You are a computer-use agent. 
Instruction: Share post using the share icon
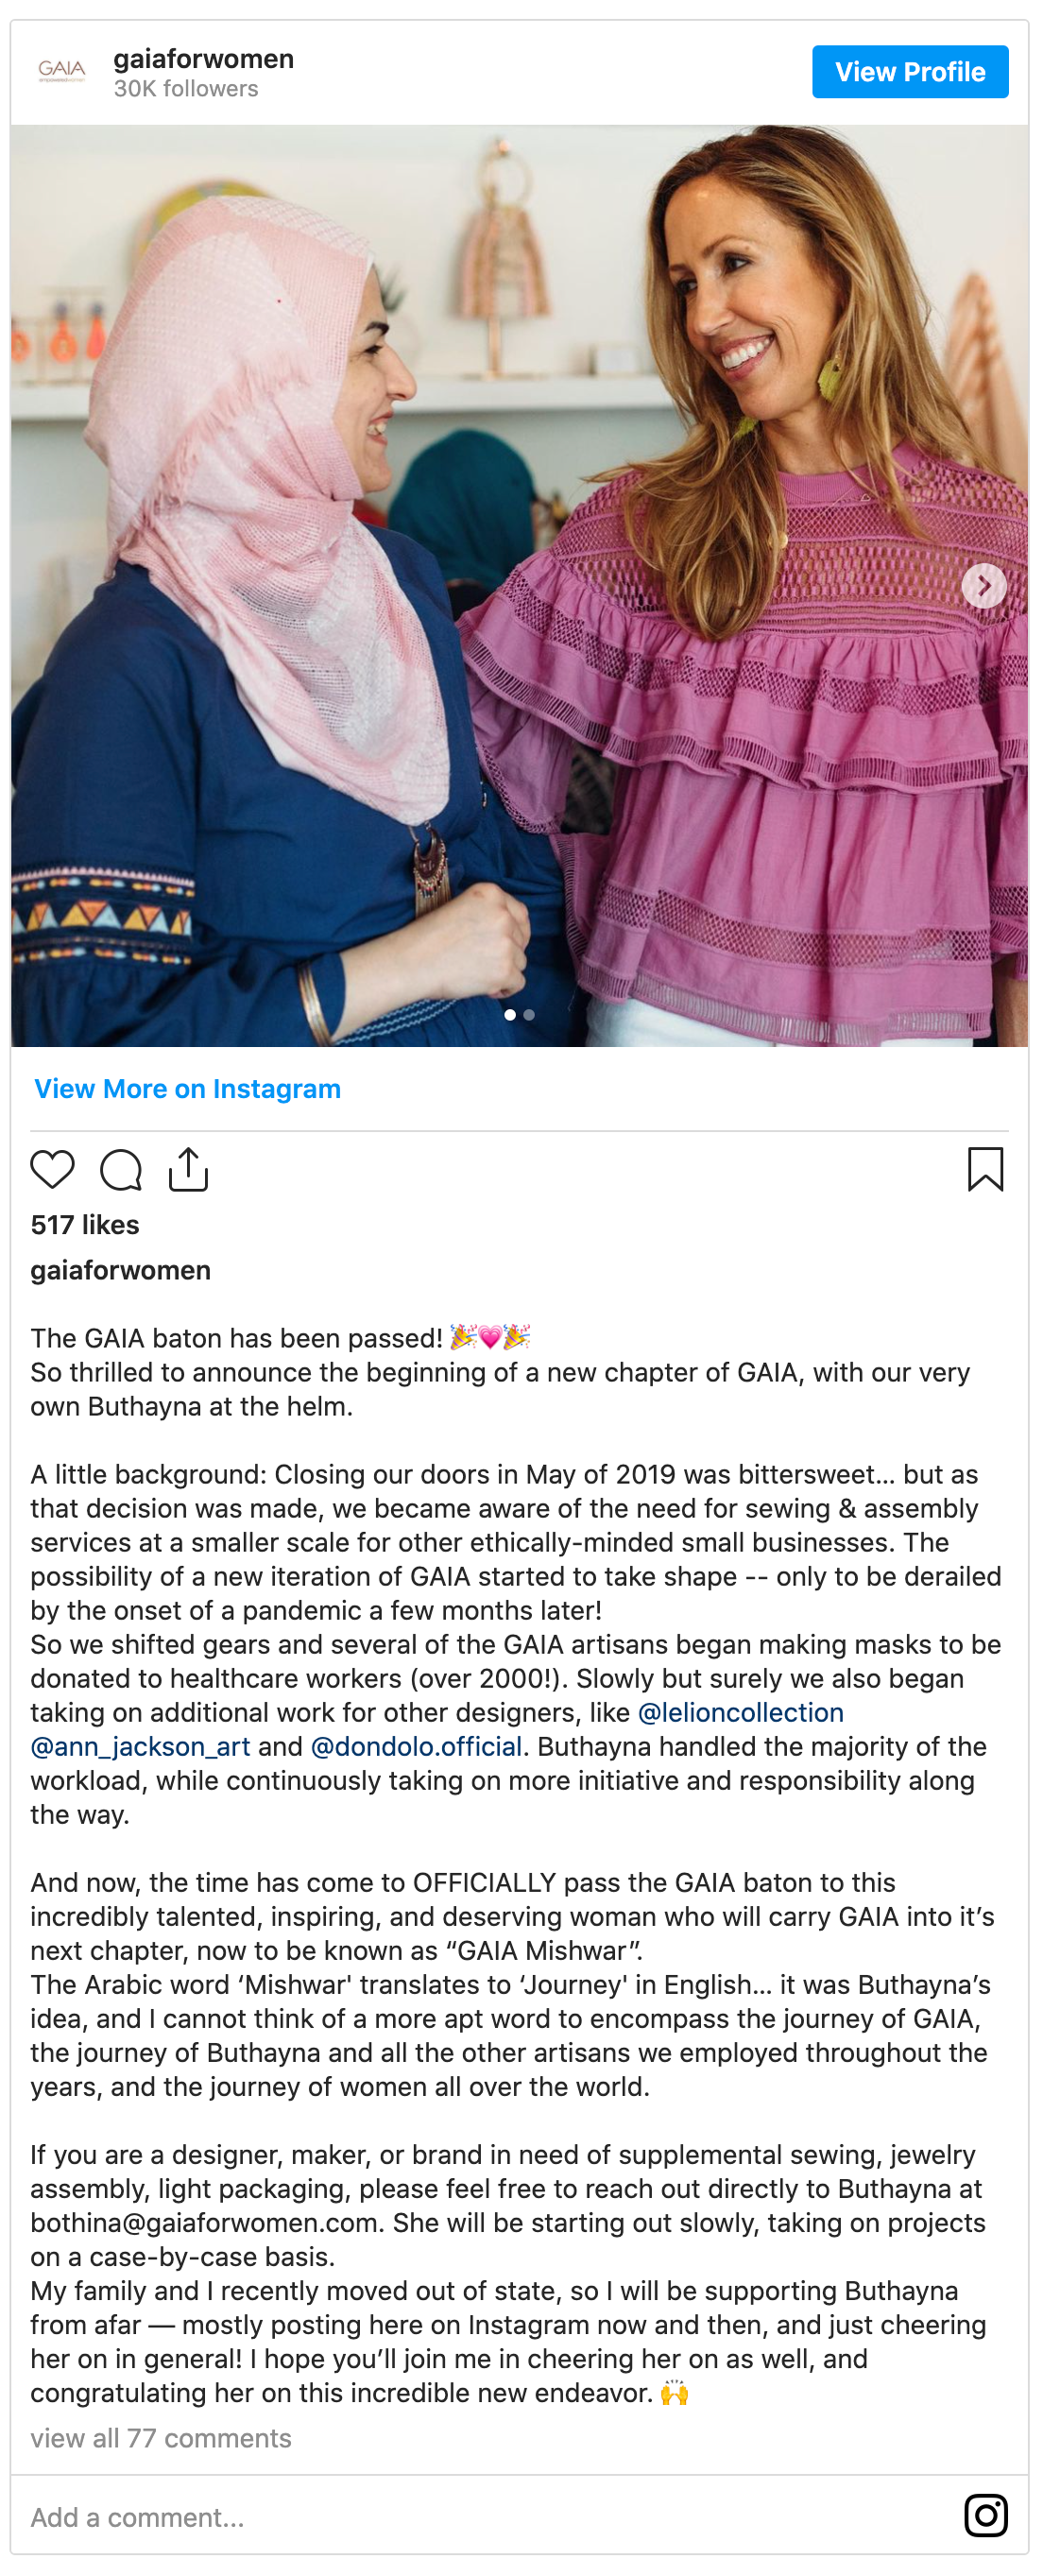point(188,1168)
